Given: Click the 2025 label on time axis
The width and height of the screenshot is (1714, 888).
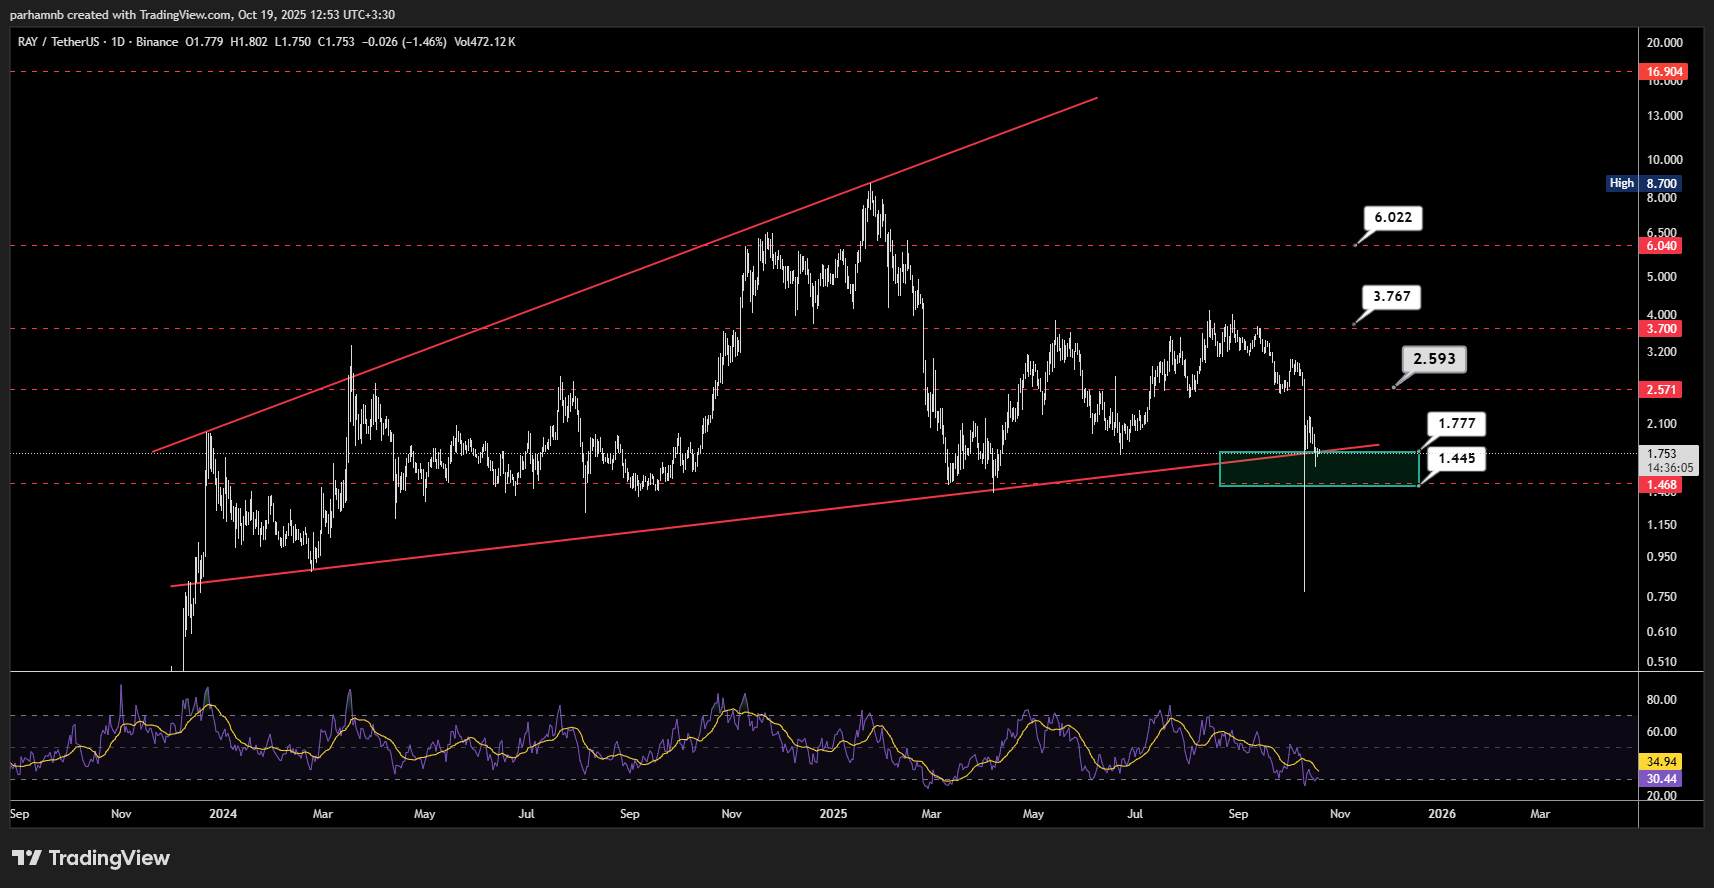Looking at the screenshot, I should (833, 814).
